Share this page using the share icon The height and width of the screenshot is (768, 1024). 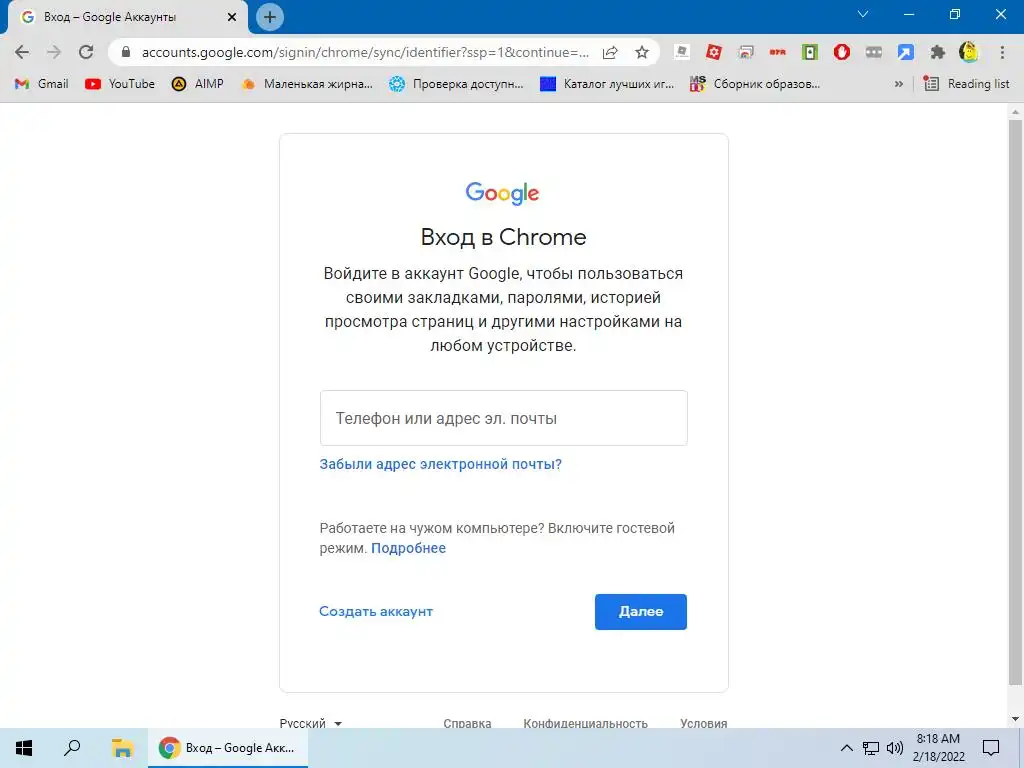coord(610,52)
